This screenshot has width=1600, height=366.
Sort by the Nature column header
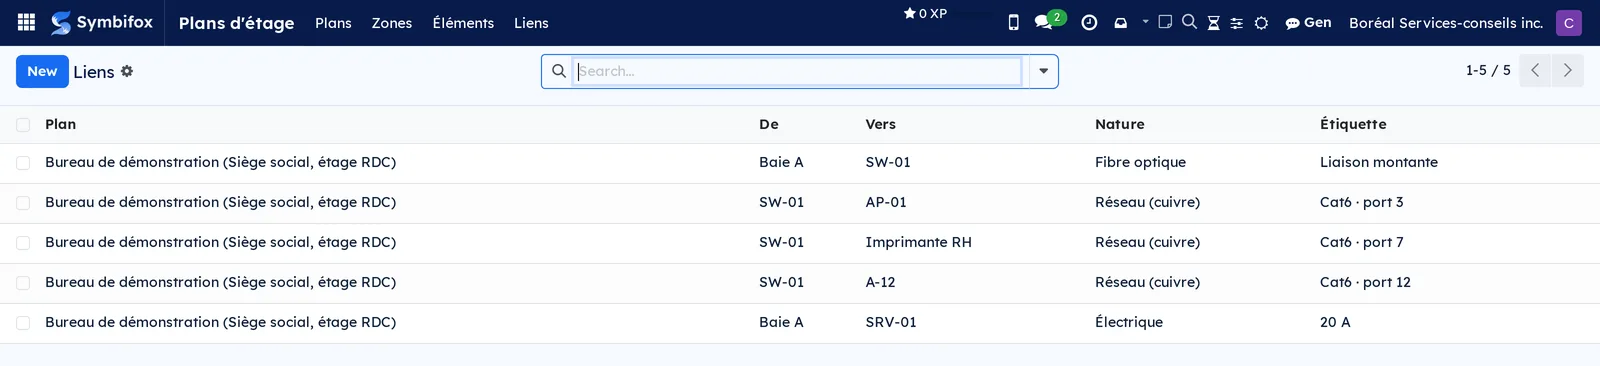pos(1120,124)
